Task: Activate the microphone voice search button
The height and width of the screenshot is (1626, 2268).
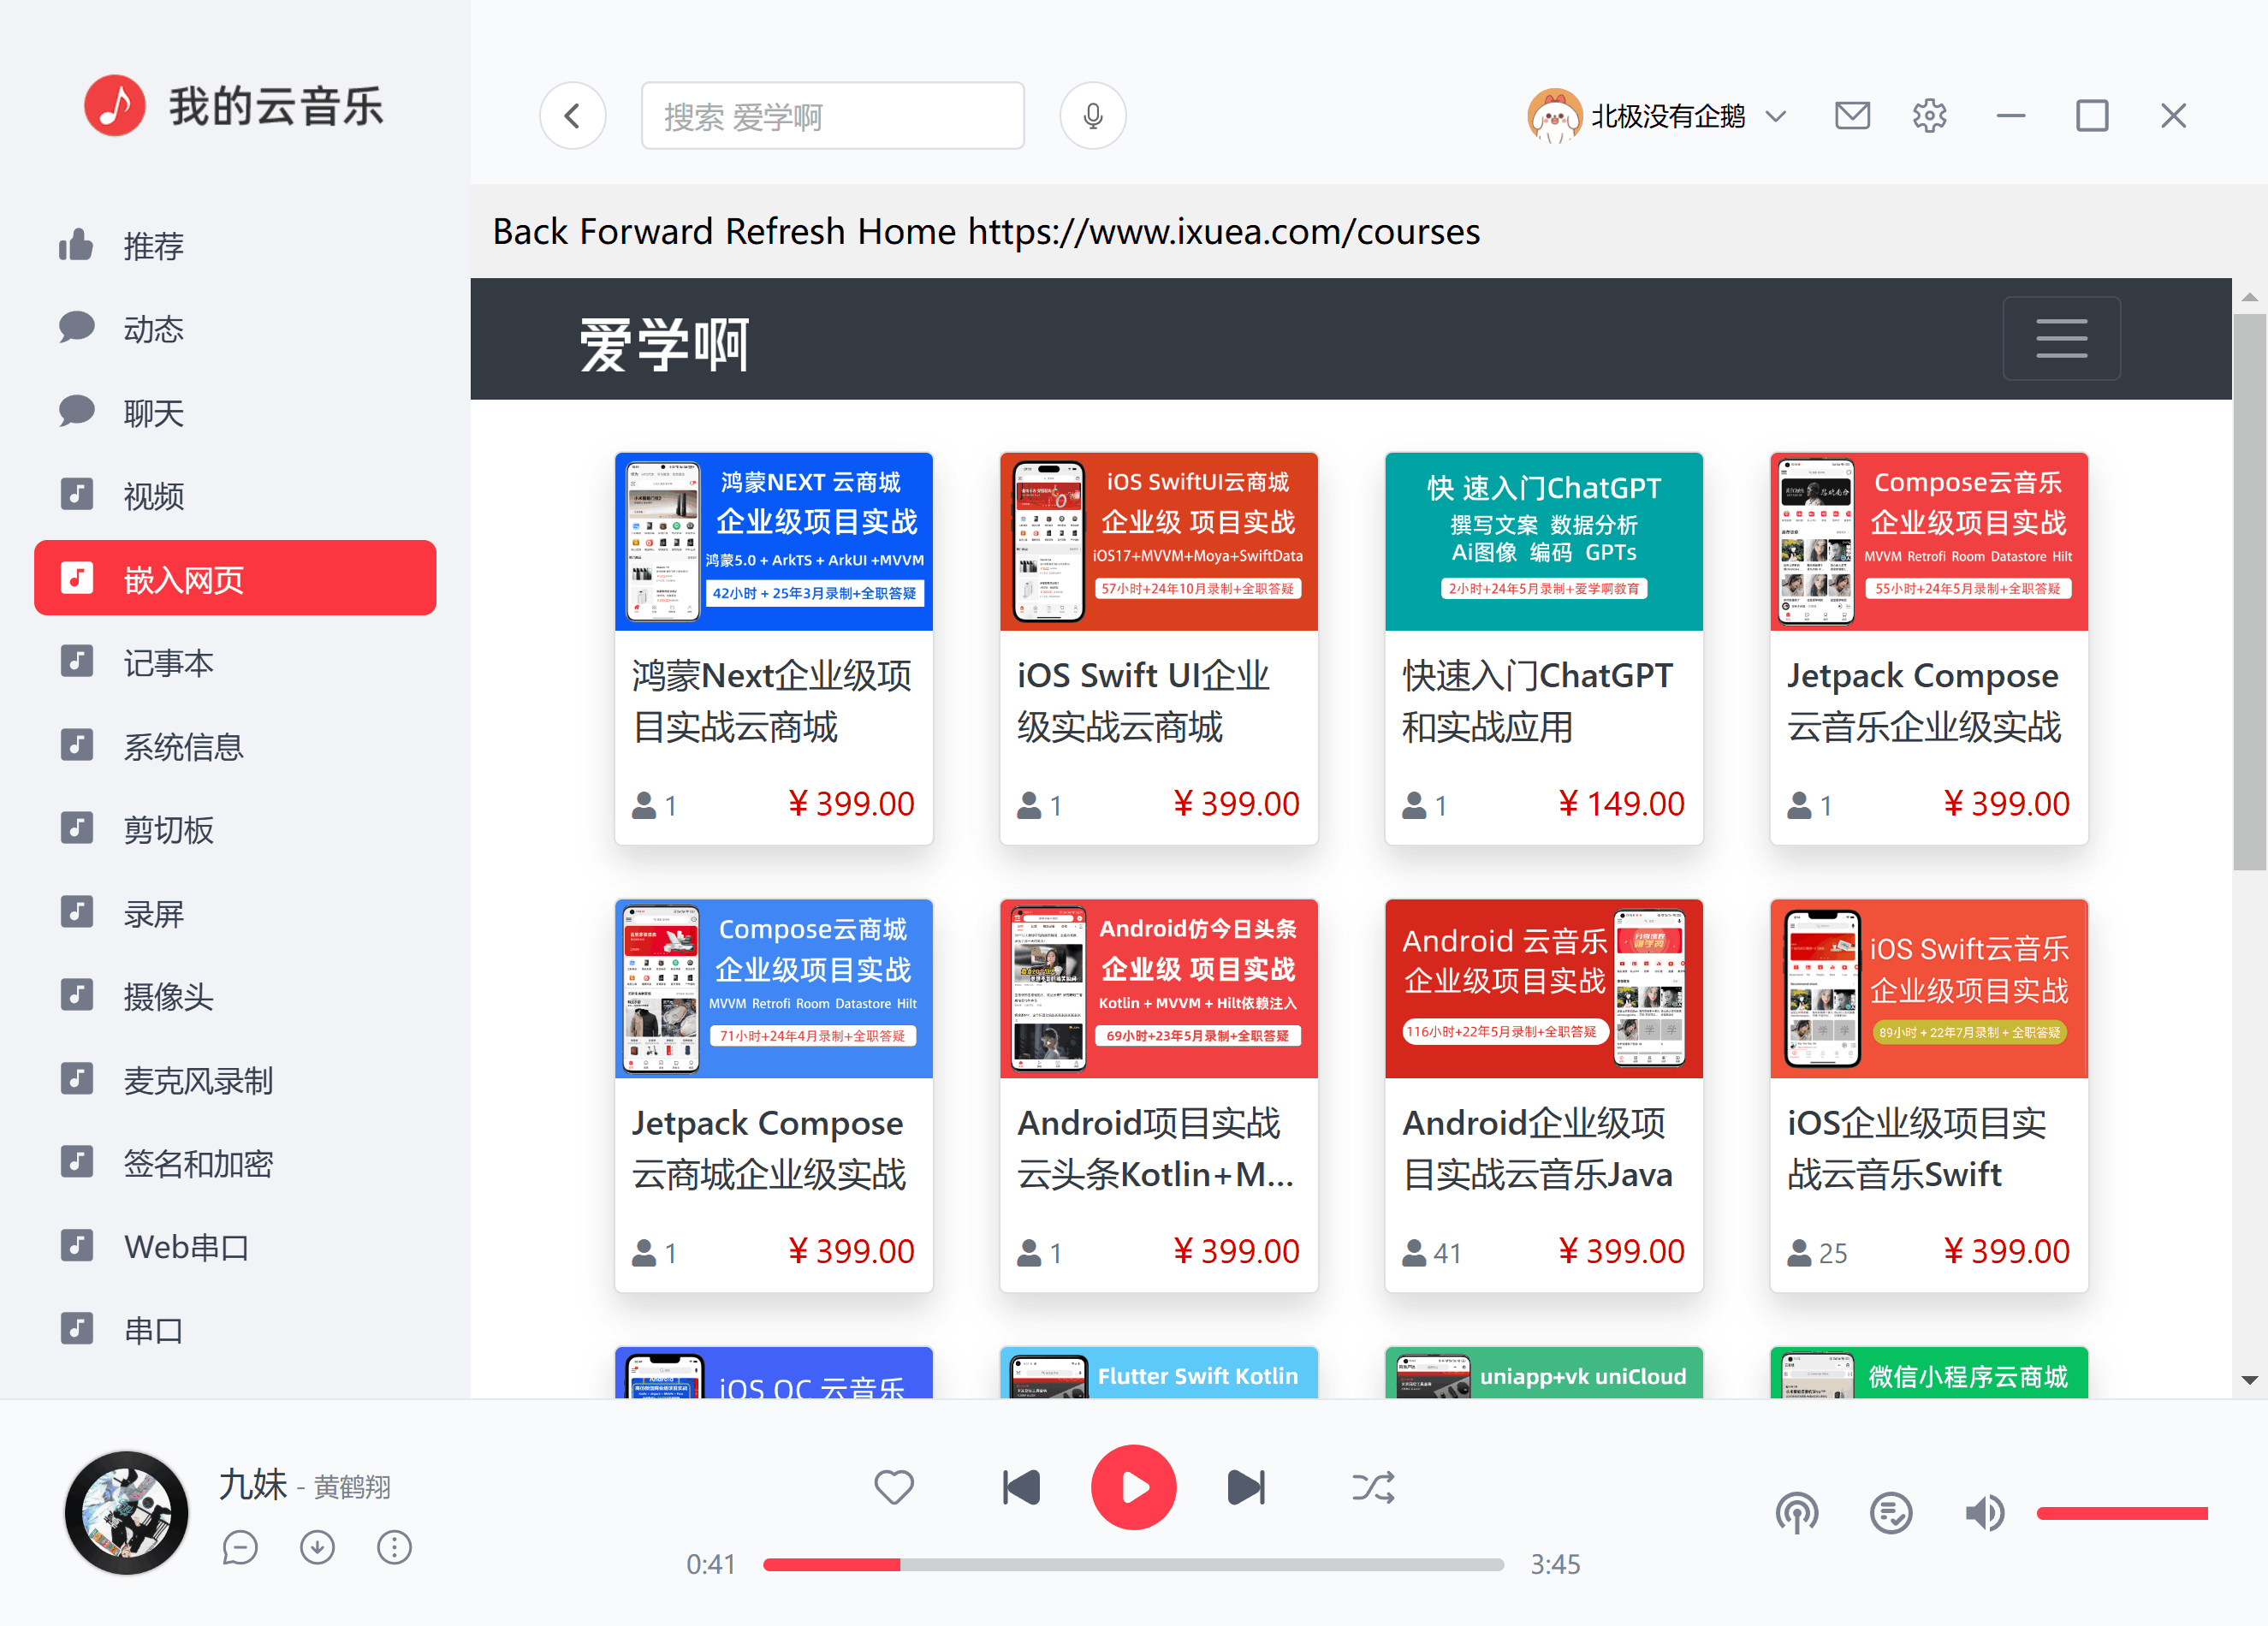Action: tap(1093, 116)
